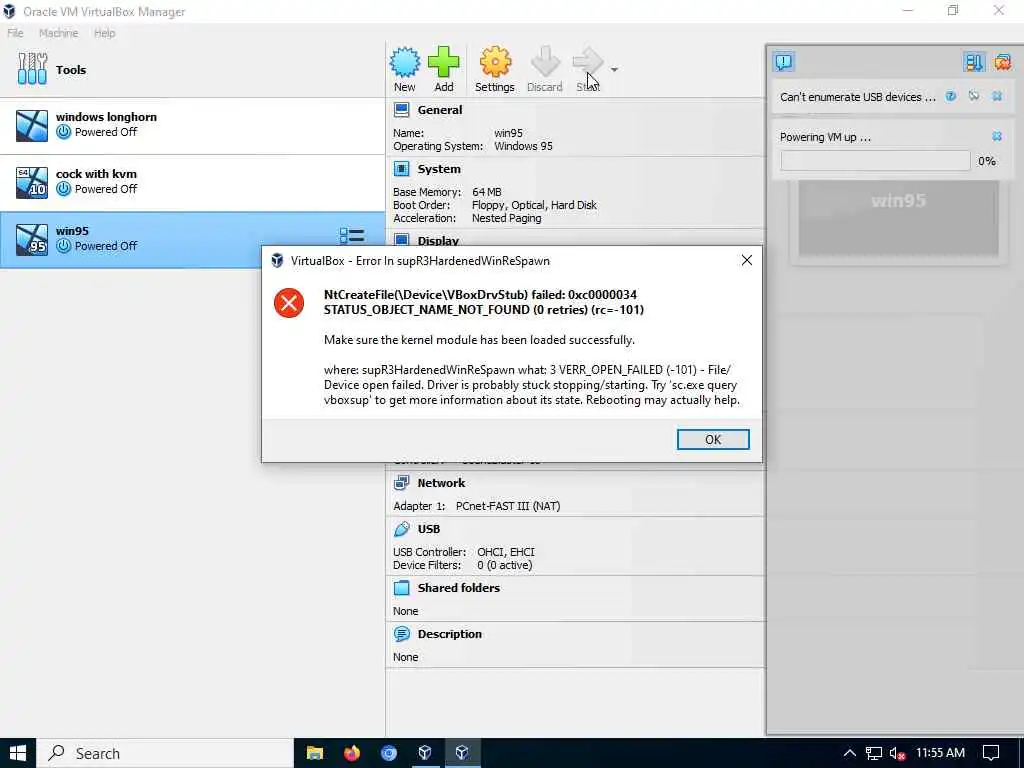Open the Chromium browser taskbar icon
The width and height of the screenshot is (1024, 768).
click(389, 753)
